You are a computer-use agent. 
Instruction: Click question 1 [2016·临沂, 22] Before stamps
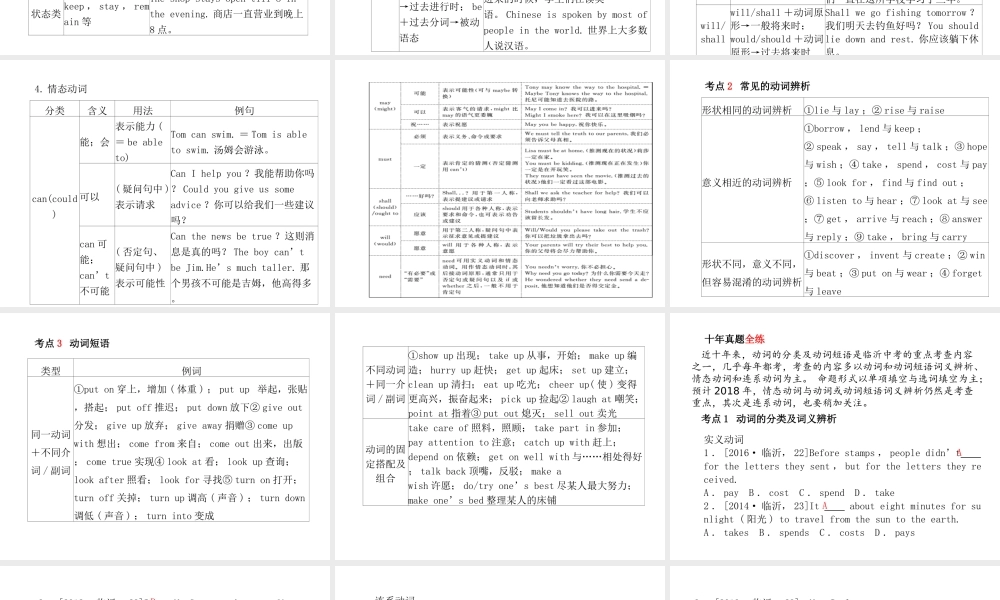tap(842, 466)
